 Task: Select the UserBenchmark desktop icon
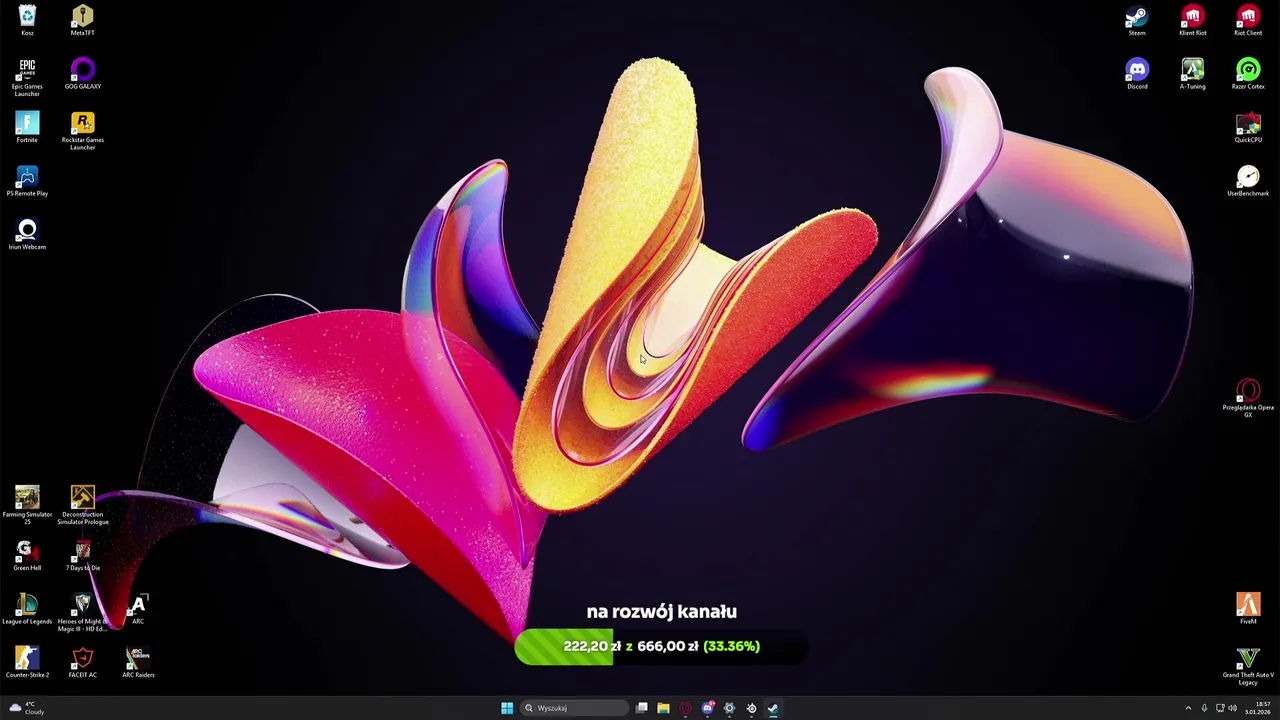[x=1248, y=182]
